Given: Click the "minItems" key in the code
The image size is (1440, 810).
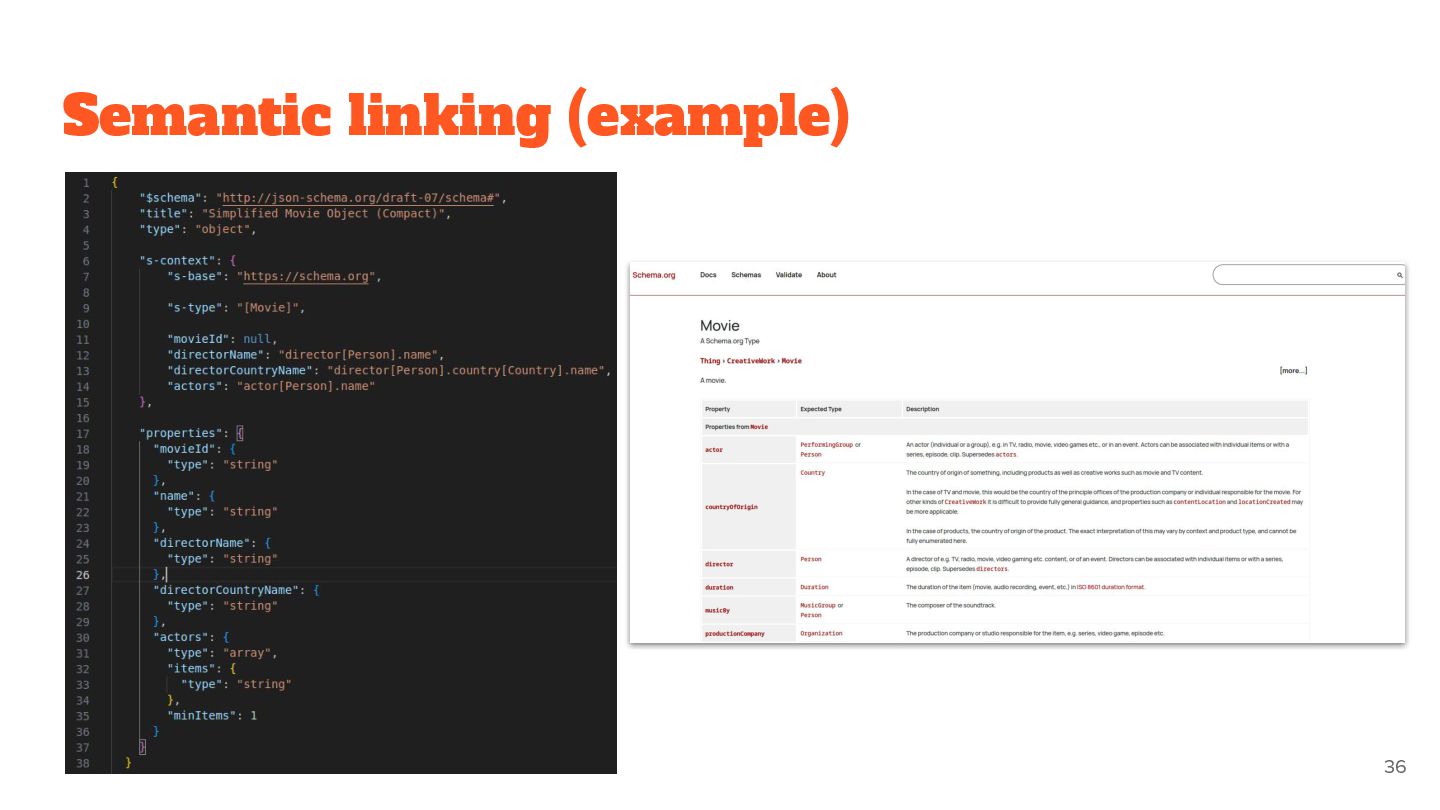Looking at the screenshot, I should (x=201, y=716).
